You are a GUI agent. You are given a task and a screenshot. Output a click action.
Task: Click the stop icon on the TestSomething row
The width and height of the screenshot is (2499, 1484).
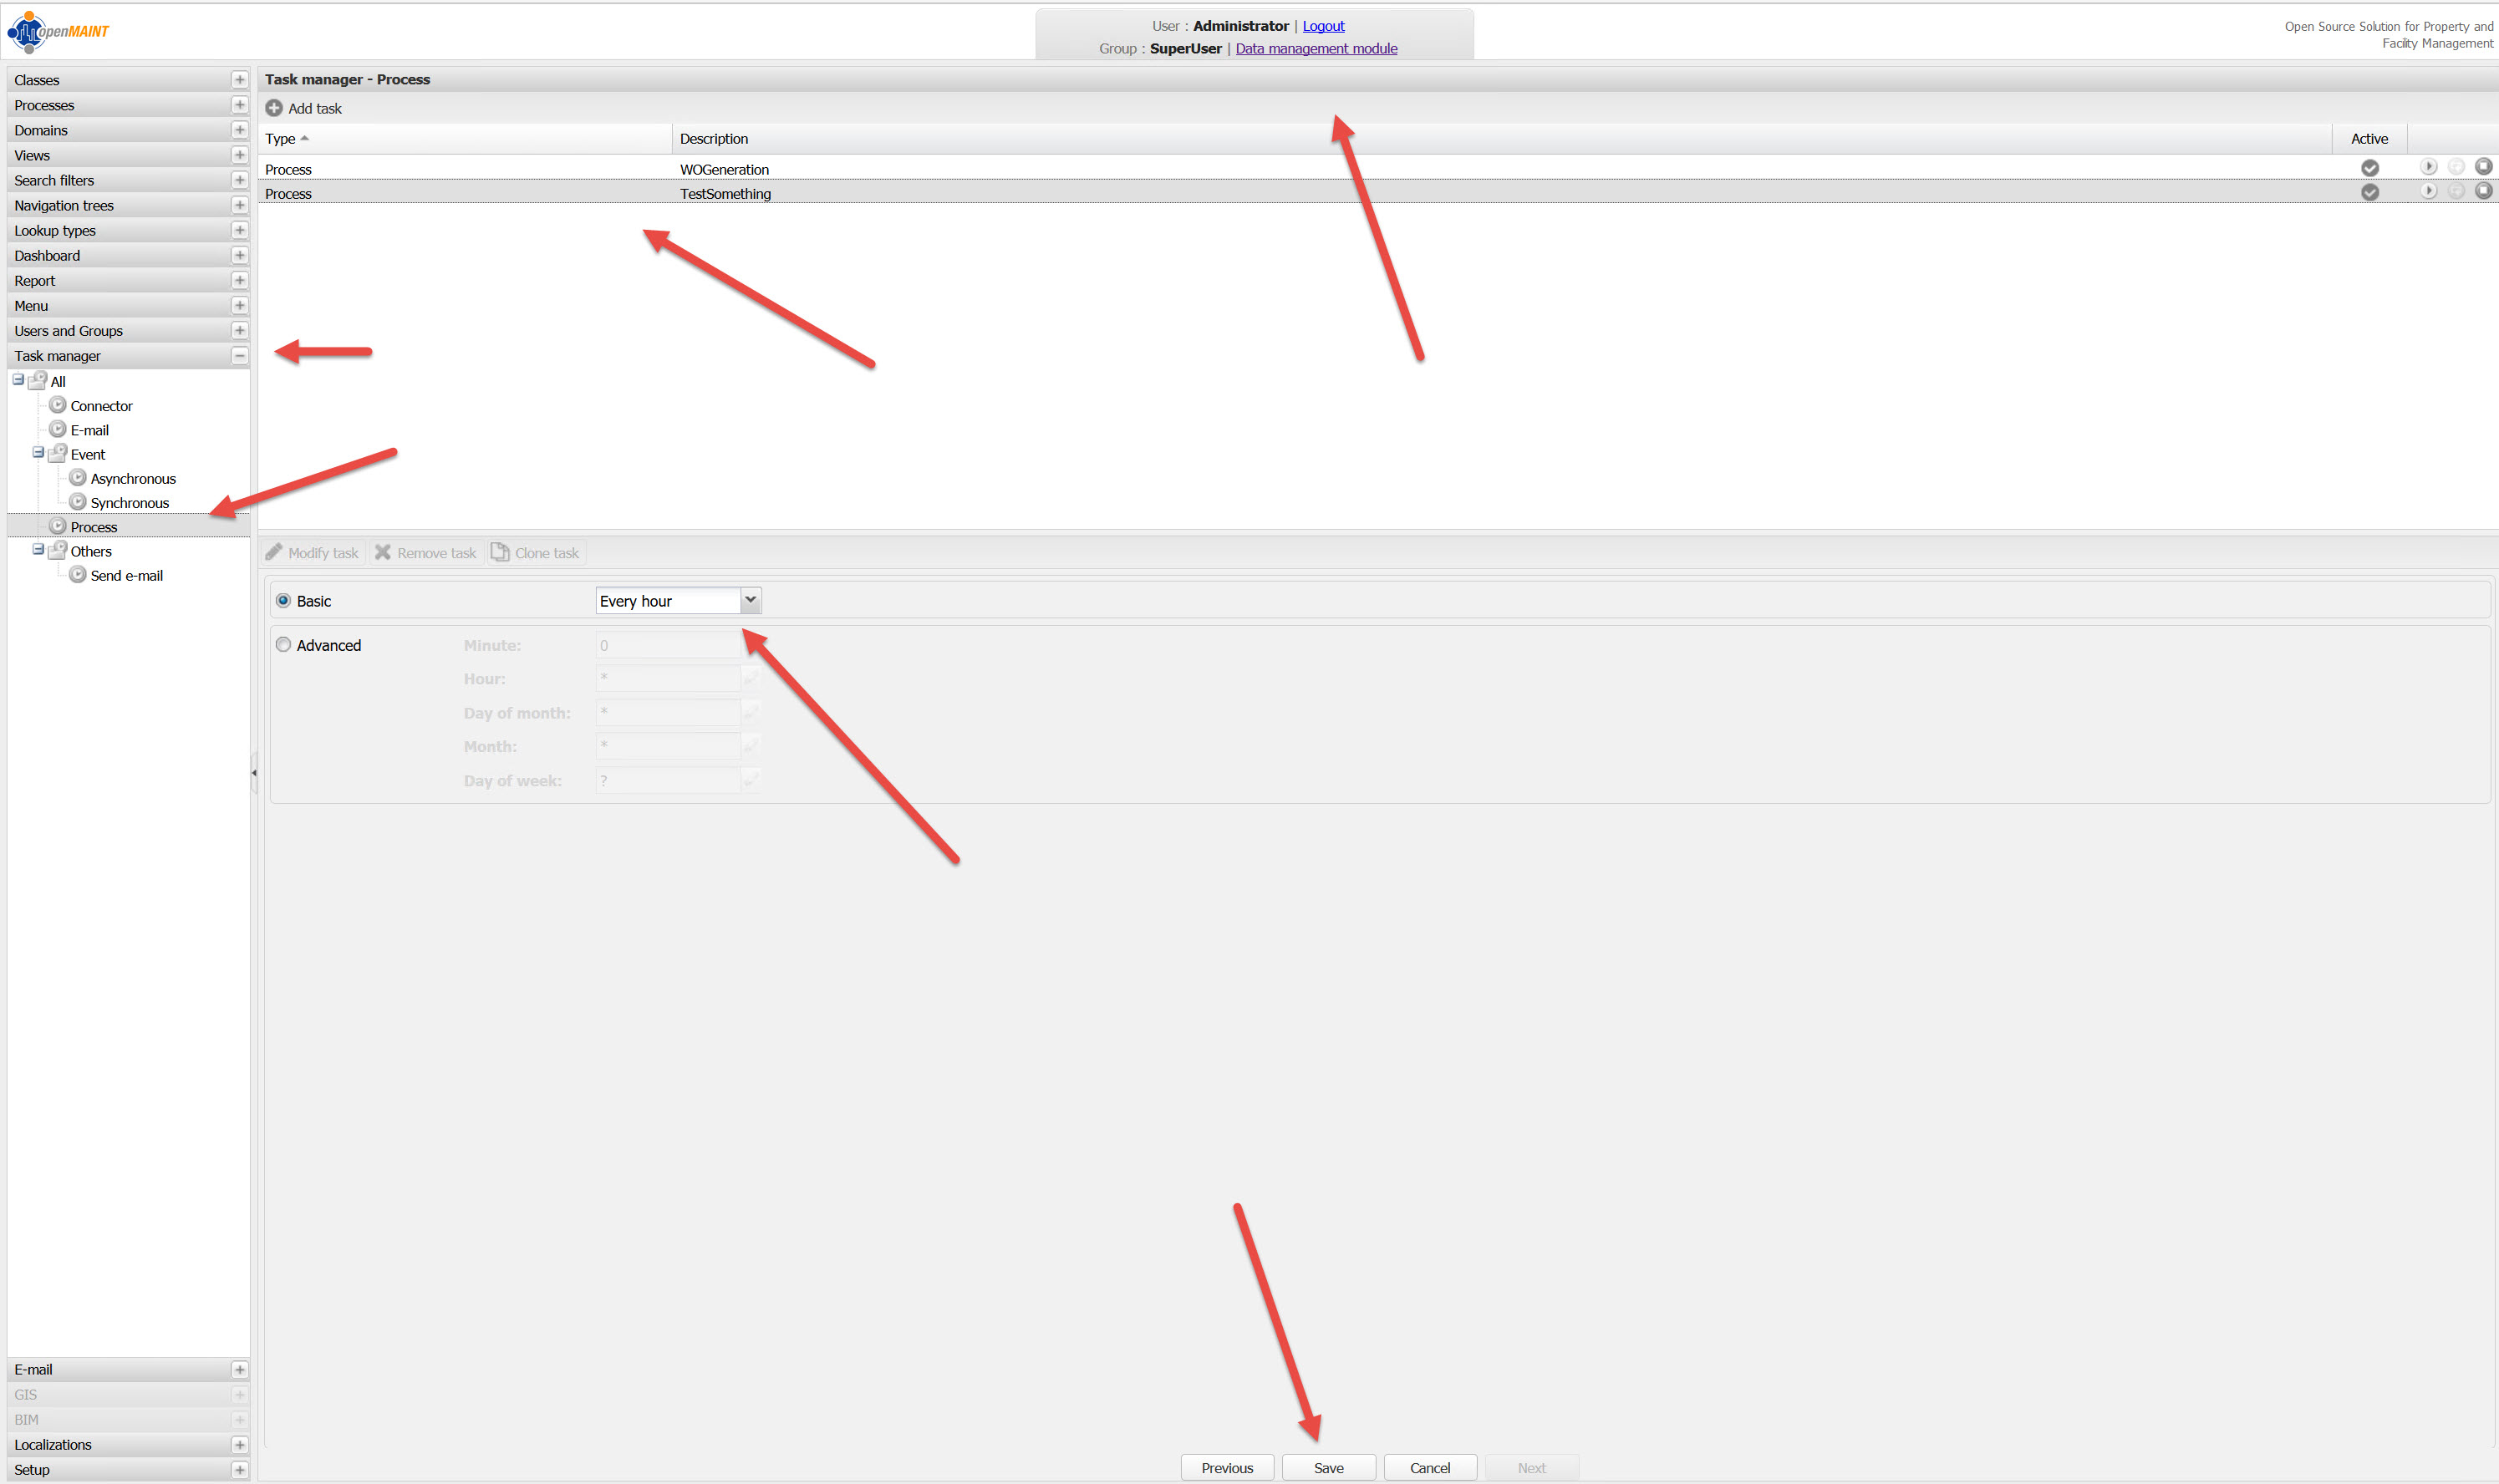[2483, 191]
